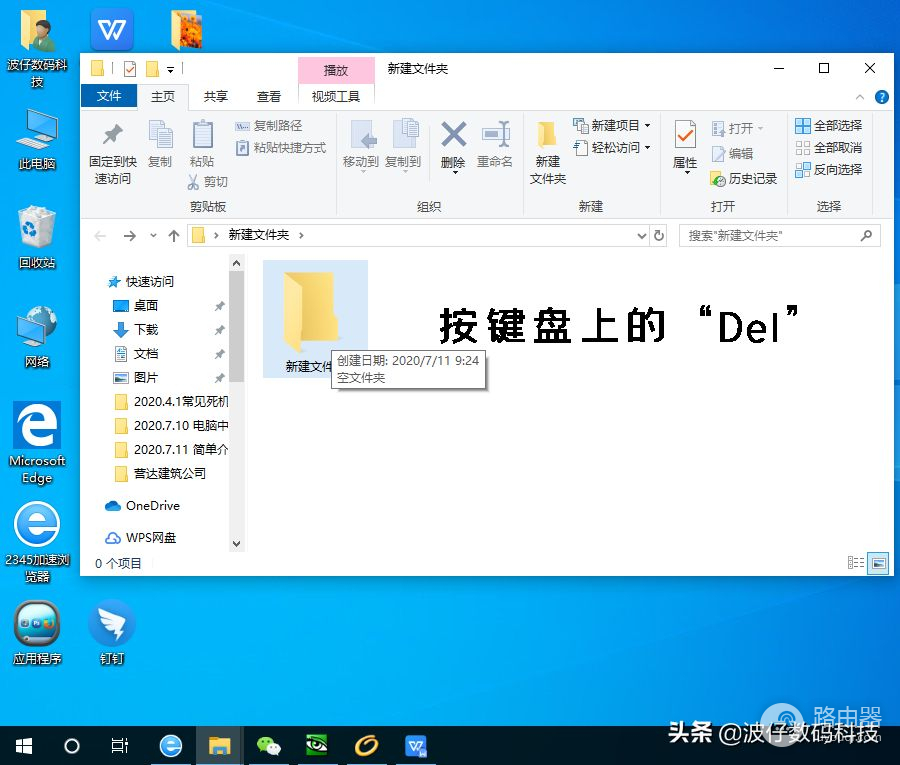The height and width of the screenshot is (765, 900).
Task: Switch to large icons view toggle
Action: pos(877,563)
